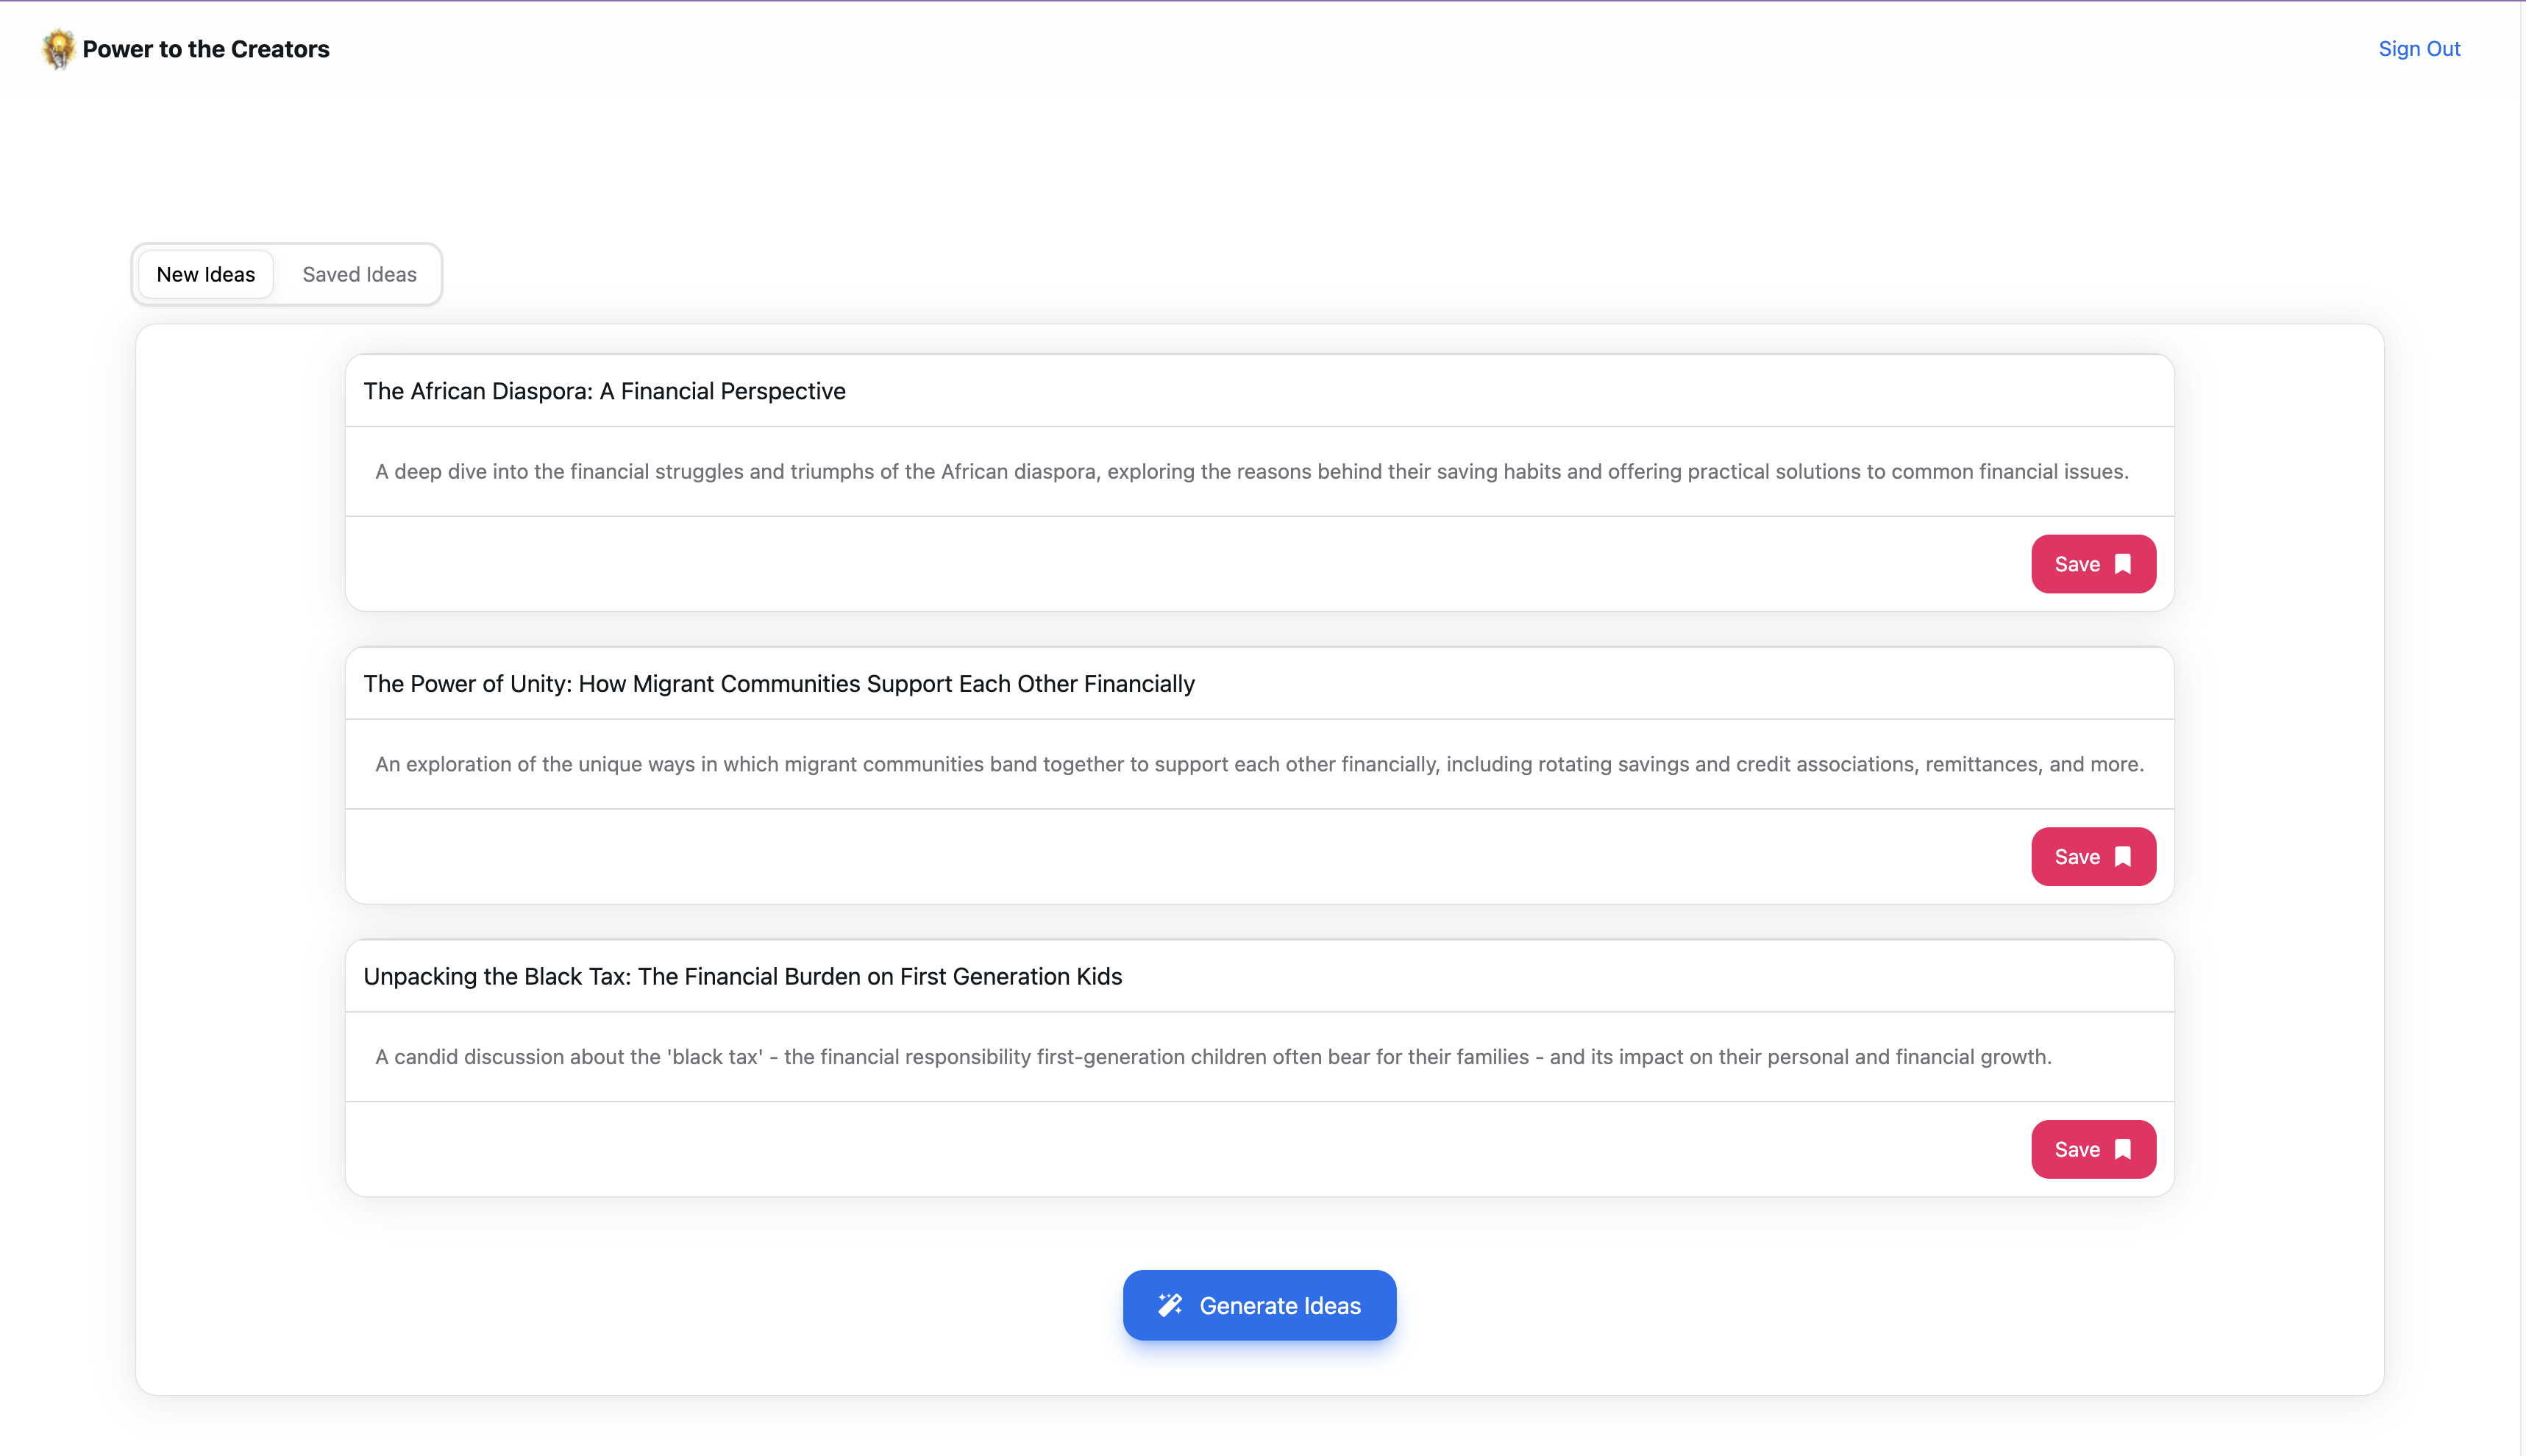This screenshot has width=2526, height=1456.
Task: Click bookmark icon on Black Tax card
Action: (x=2123, y=1150)
